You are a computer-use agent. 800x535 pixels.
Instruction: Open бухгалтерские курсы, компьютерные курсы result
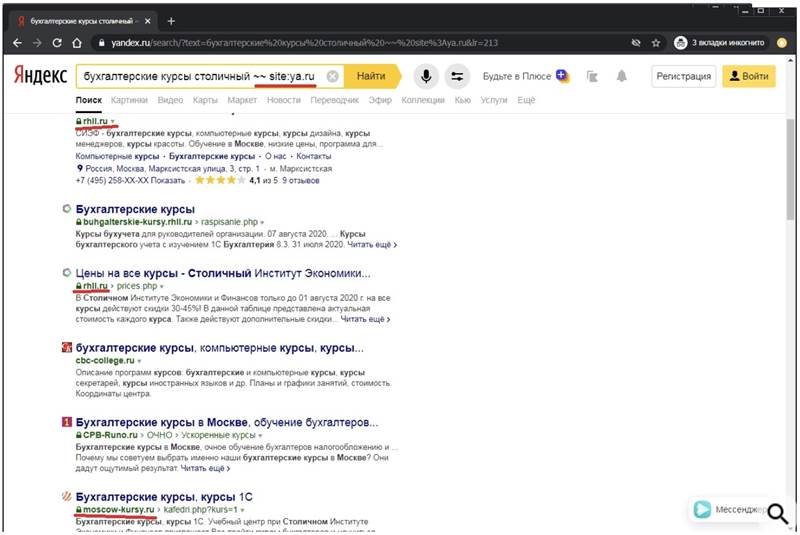219,348
